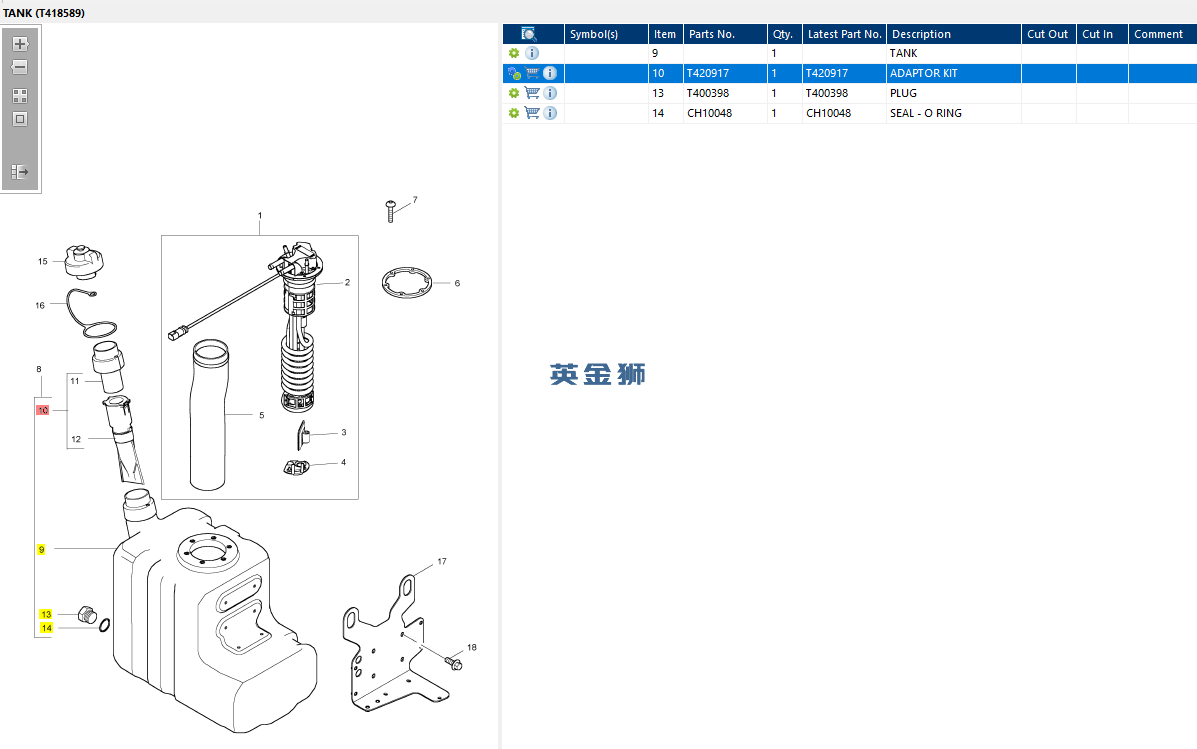Open info for TANK item 9
The image size is (1197, 749).
tap(532, 53)
